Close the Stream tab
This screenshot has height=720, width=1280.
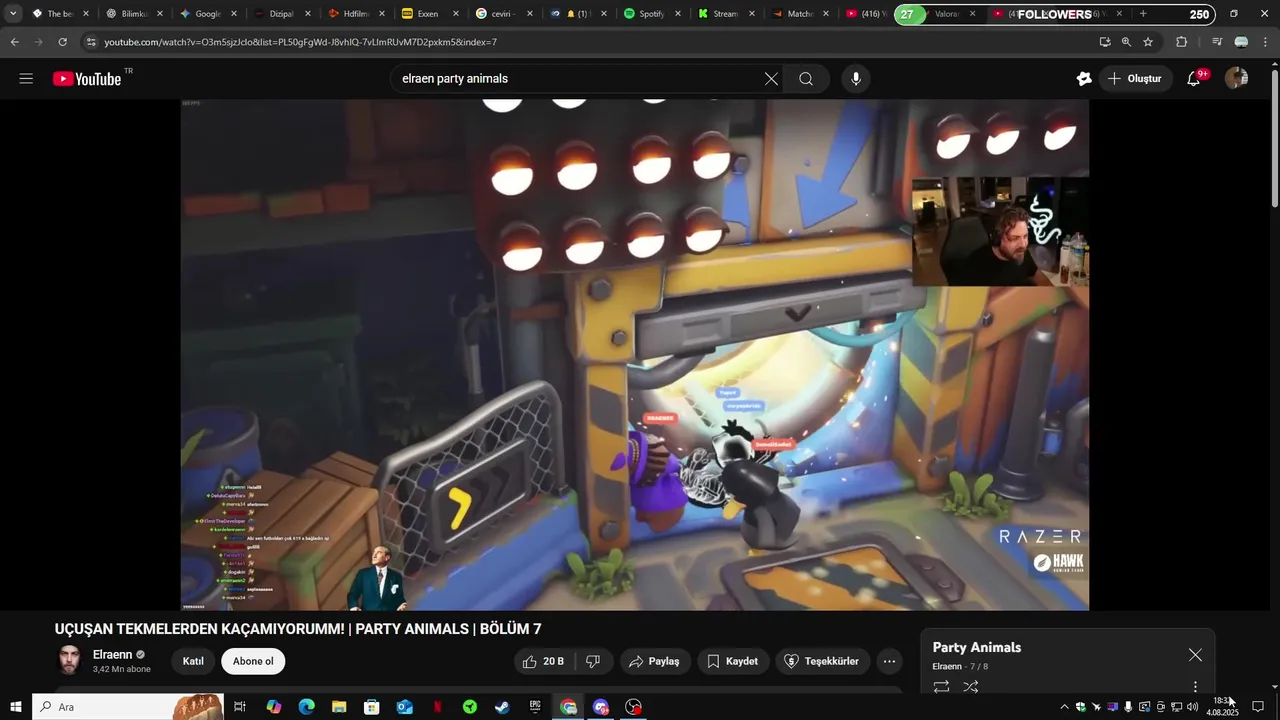(752, 14)
